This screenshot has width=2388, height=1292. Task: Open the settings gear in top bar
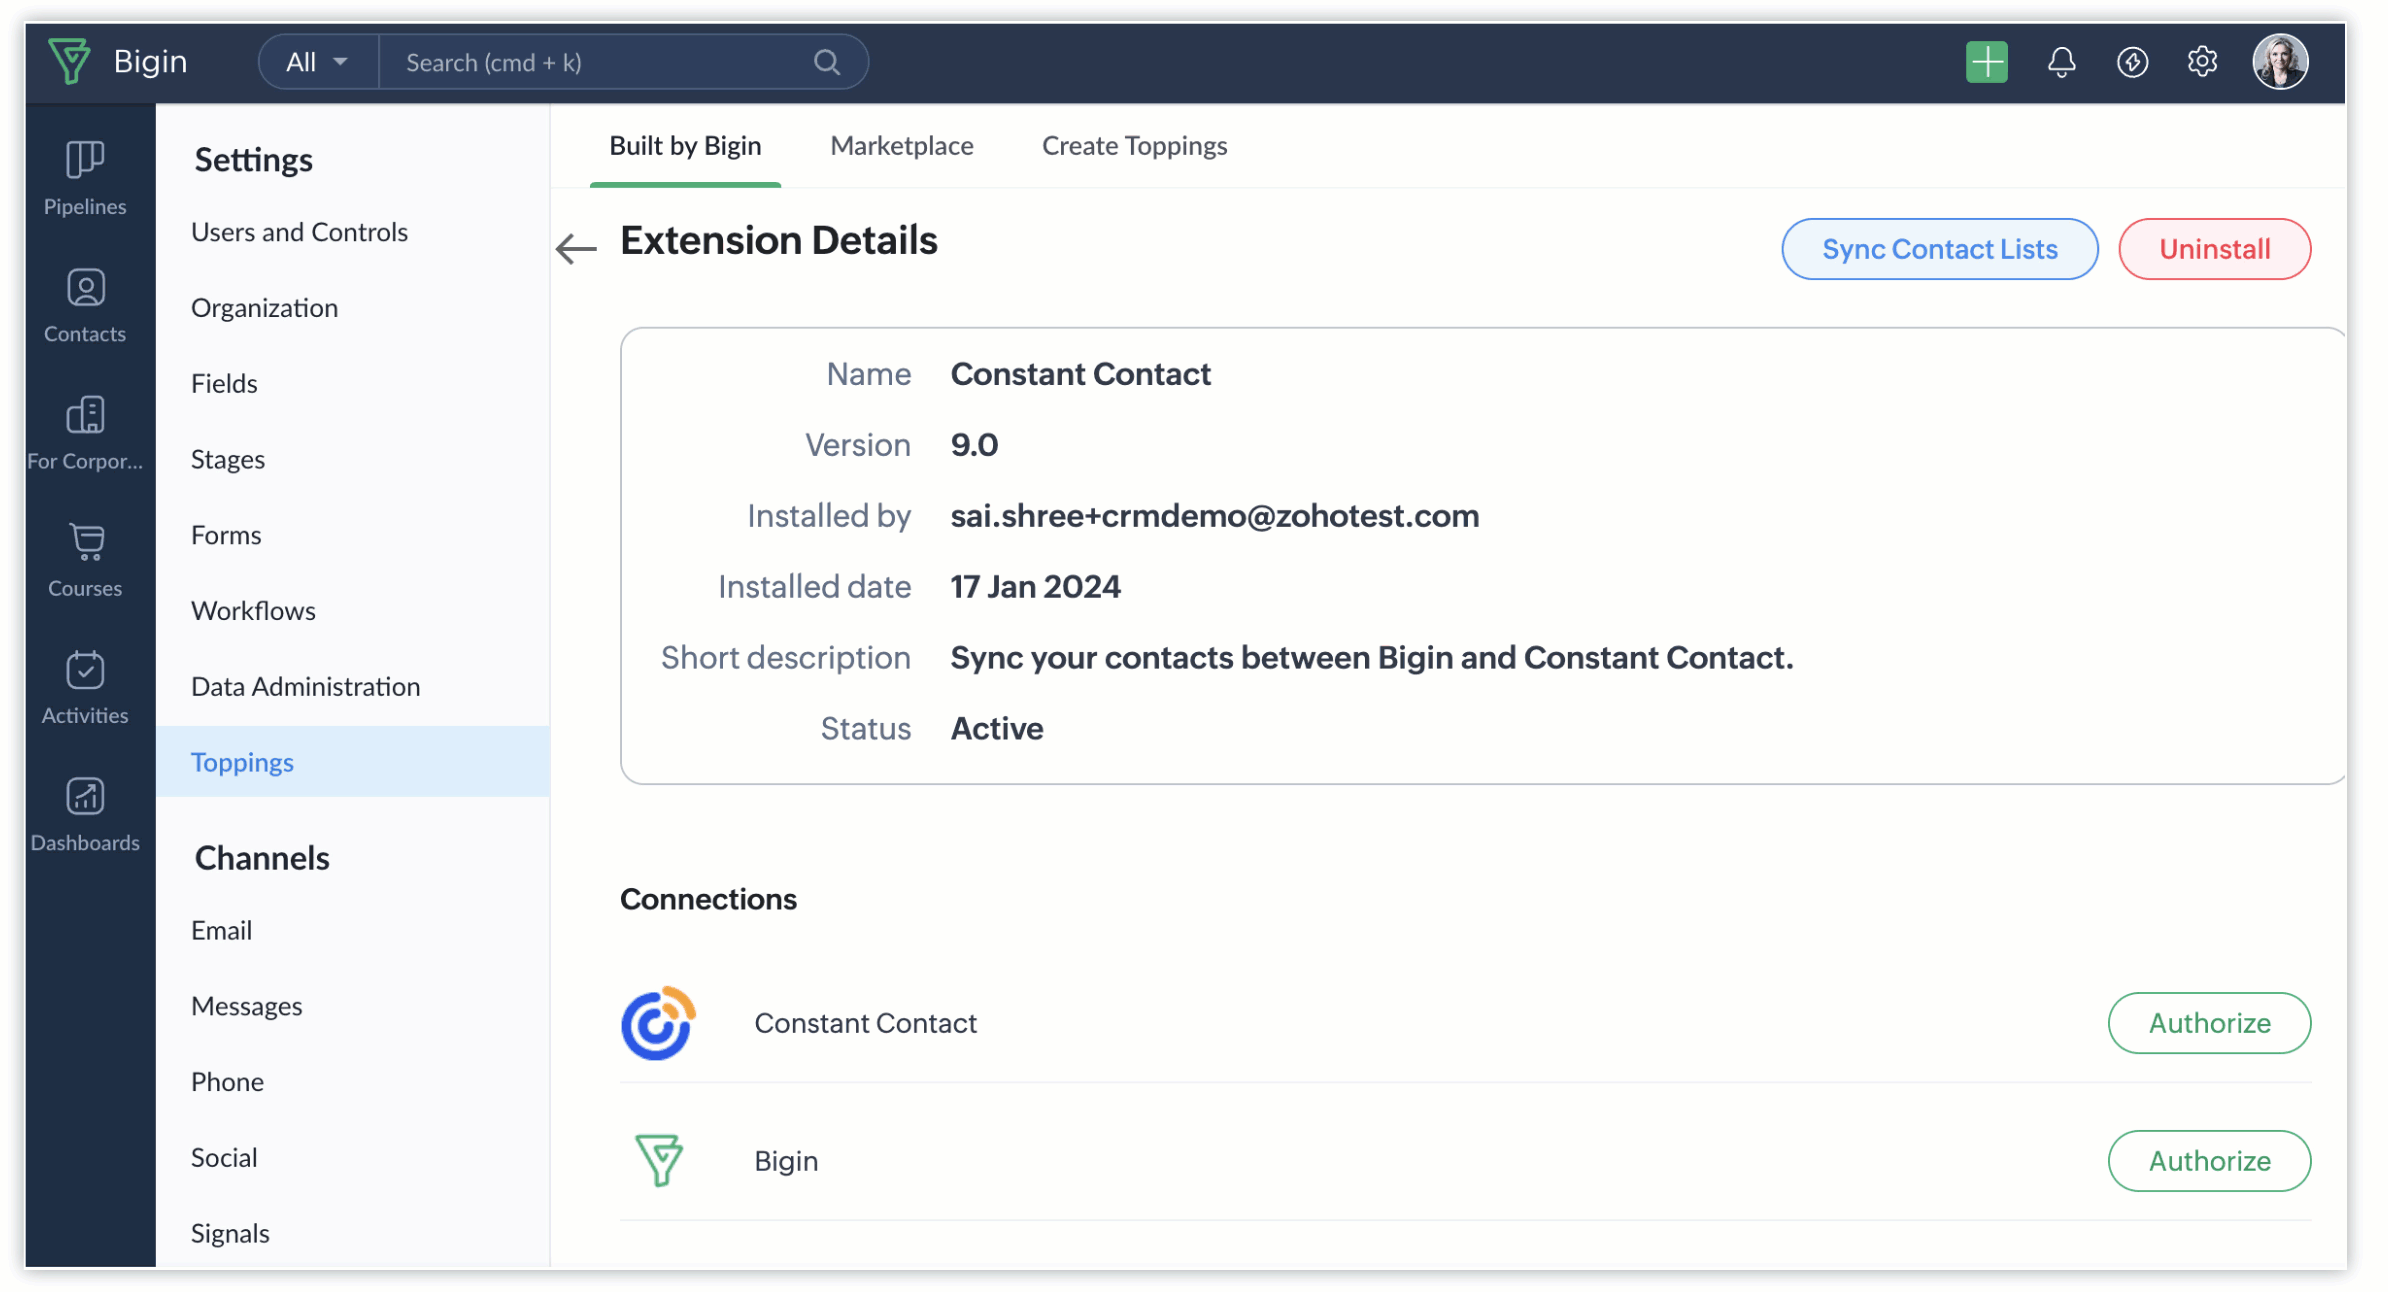2201,62
